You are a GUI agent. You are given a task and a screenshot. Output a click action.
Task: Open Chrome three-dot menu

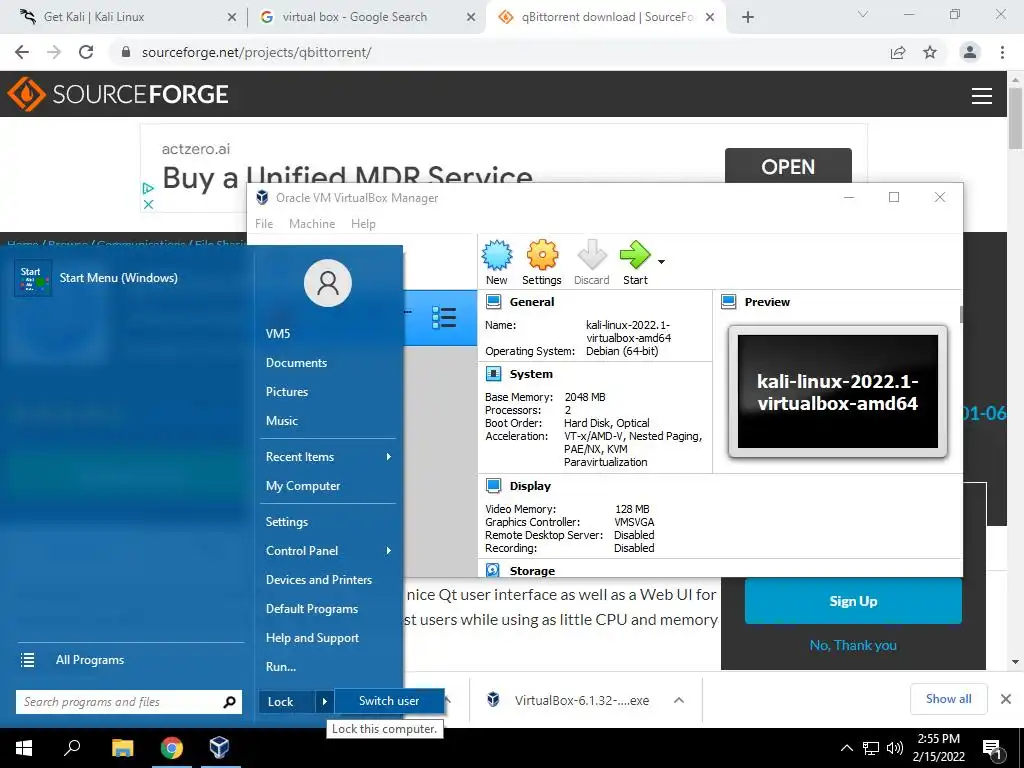1002,52
